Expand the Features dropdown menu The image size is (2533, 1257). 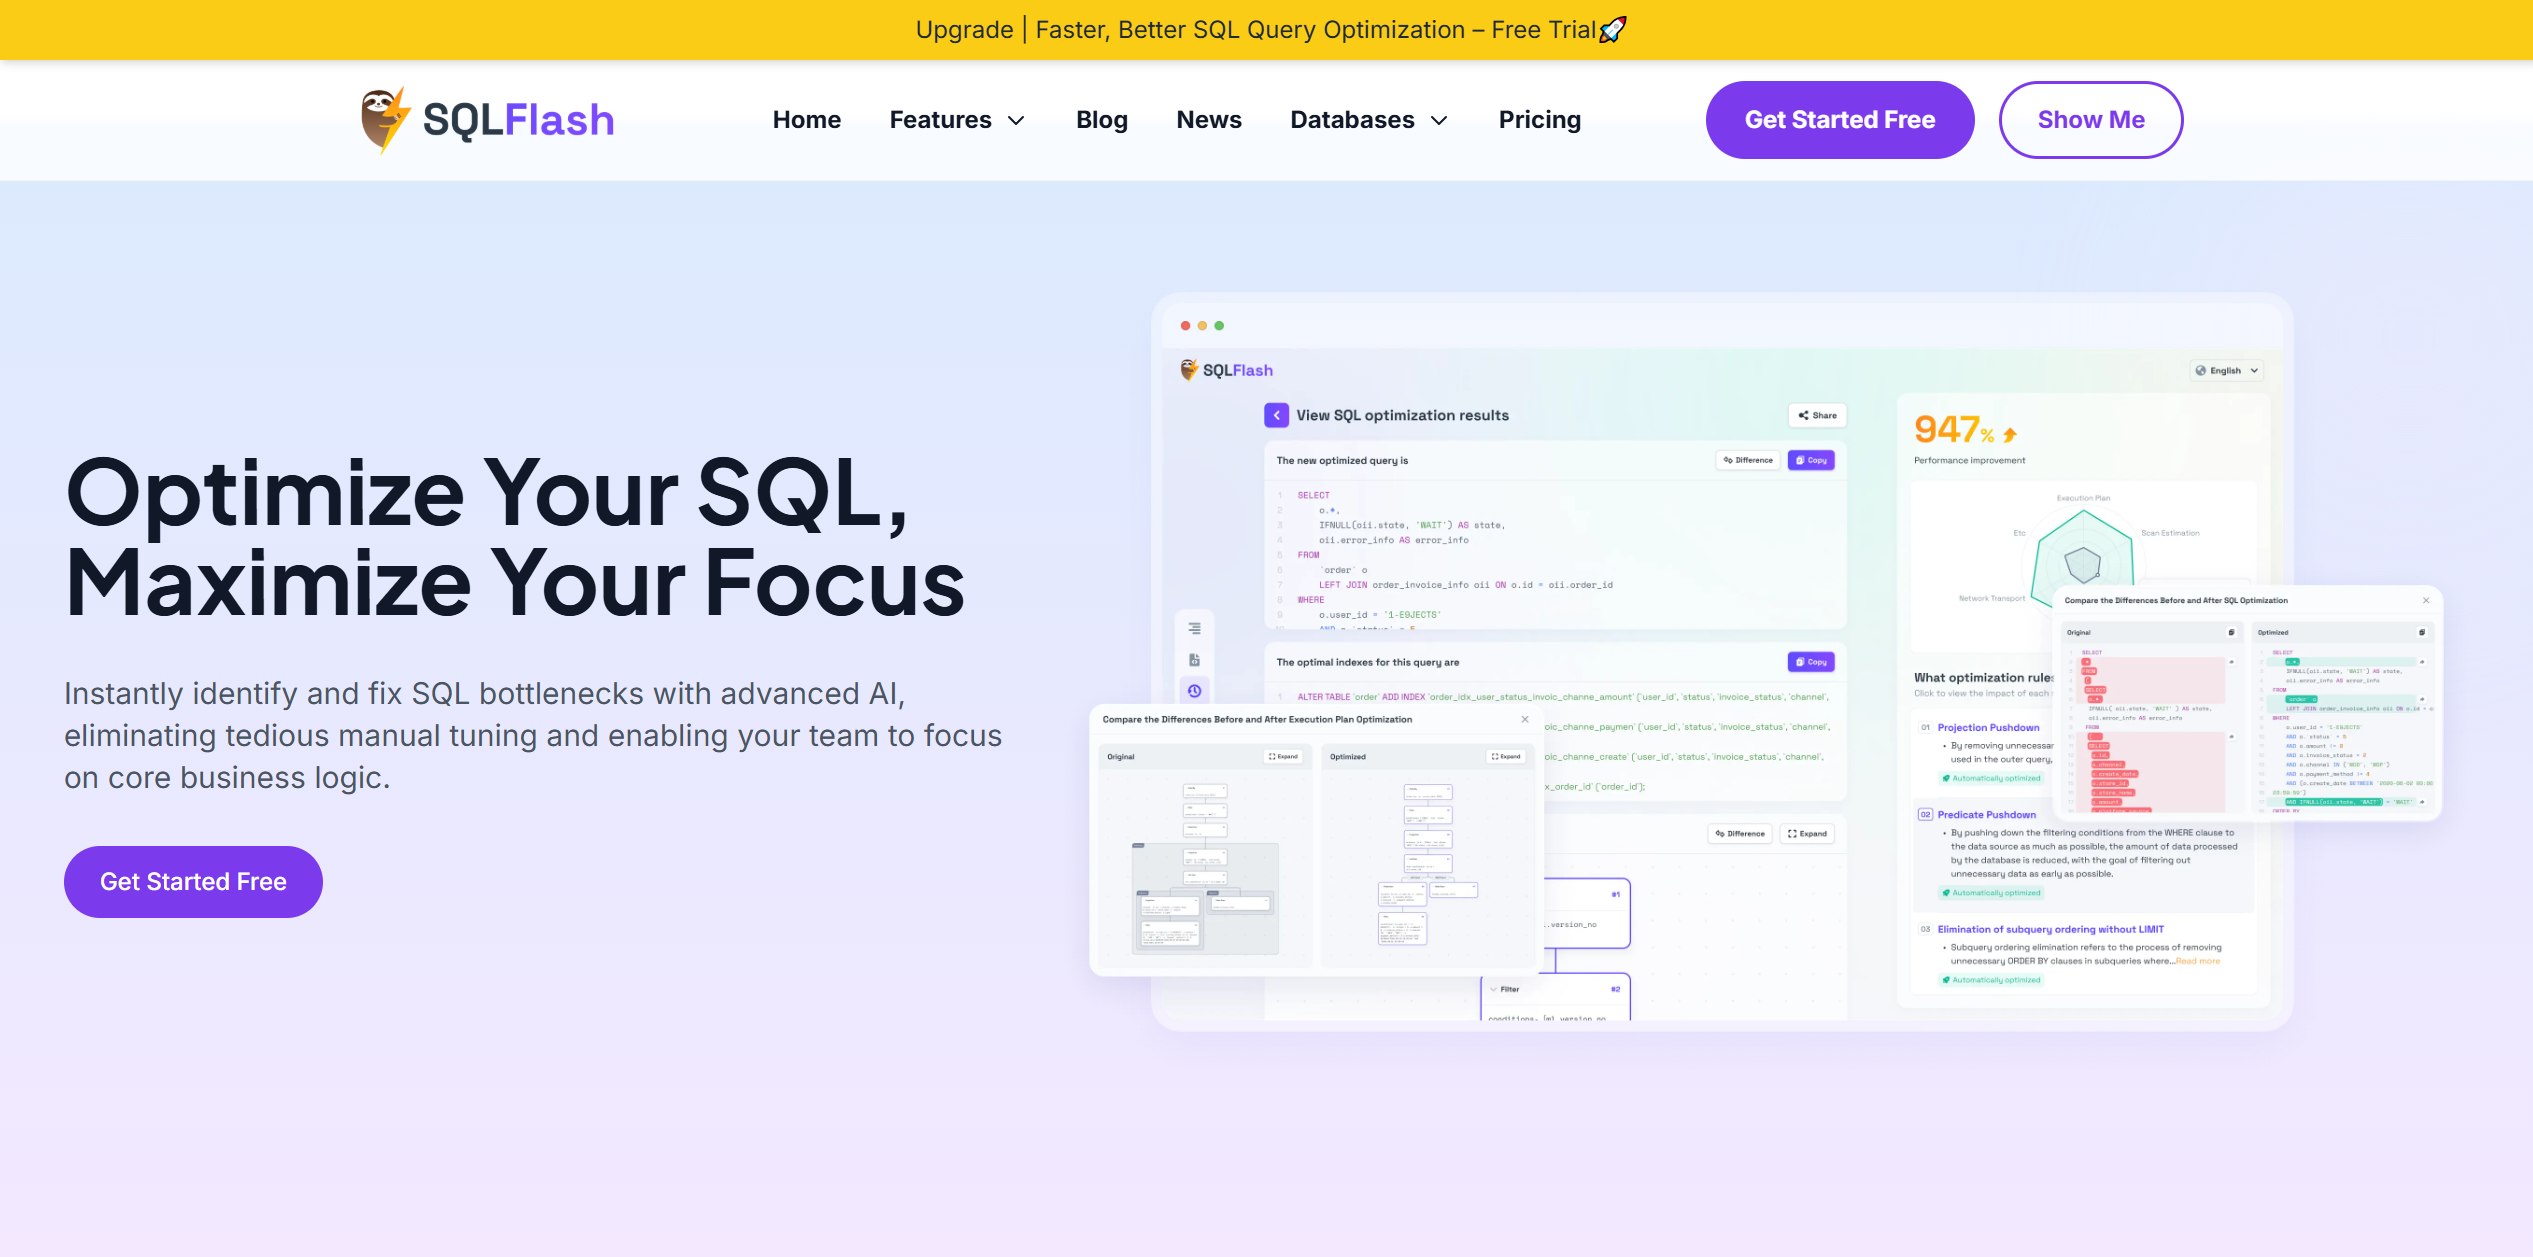point(957,119)
